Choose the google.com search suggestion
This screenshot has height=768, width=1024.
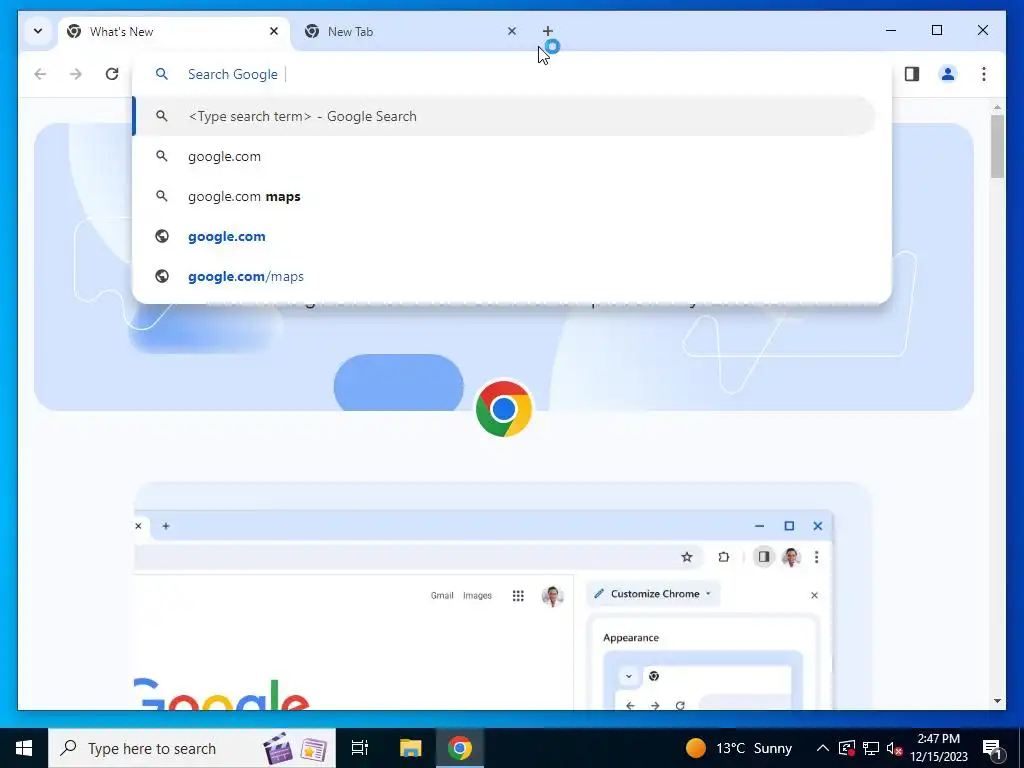(504, 157)
